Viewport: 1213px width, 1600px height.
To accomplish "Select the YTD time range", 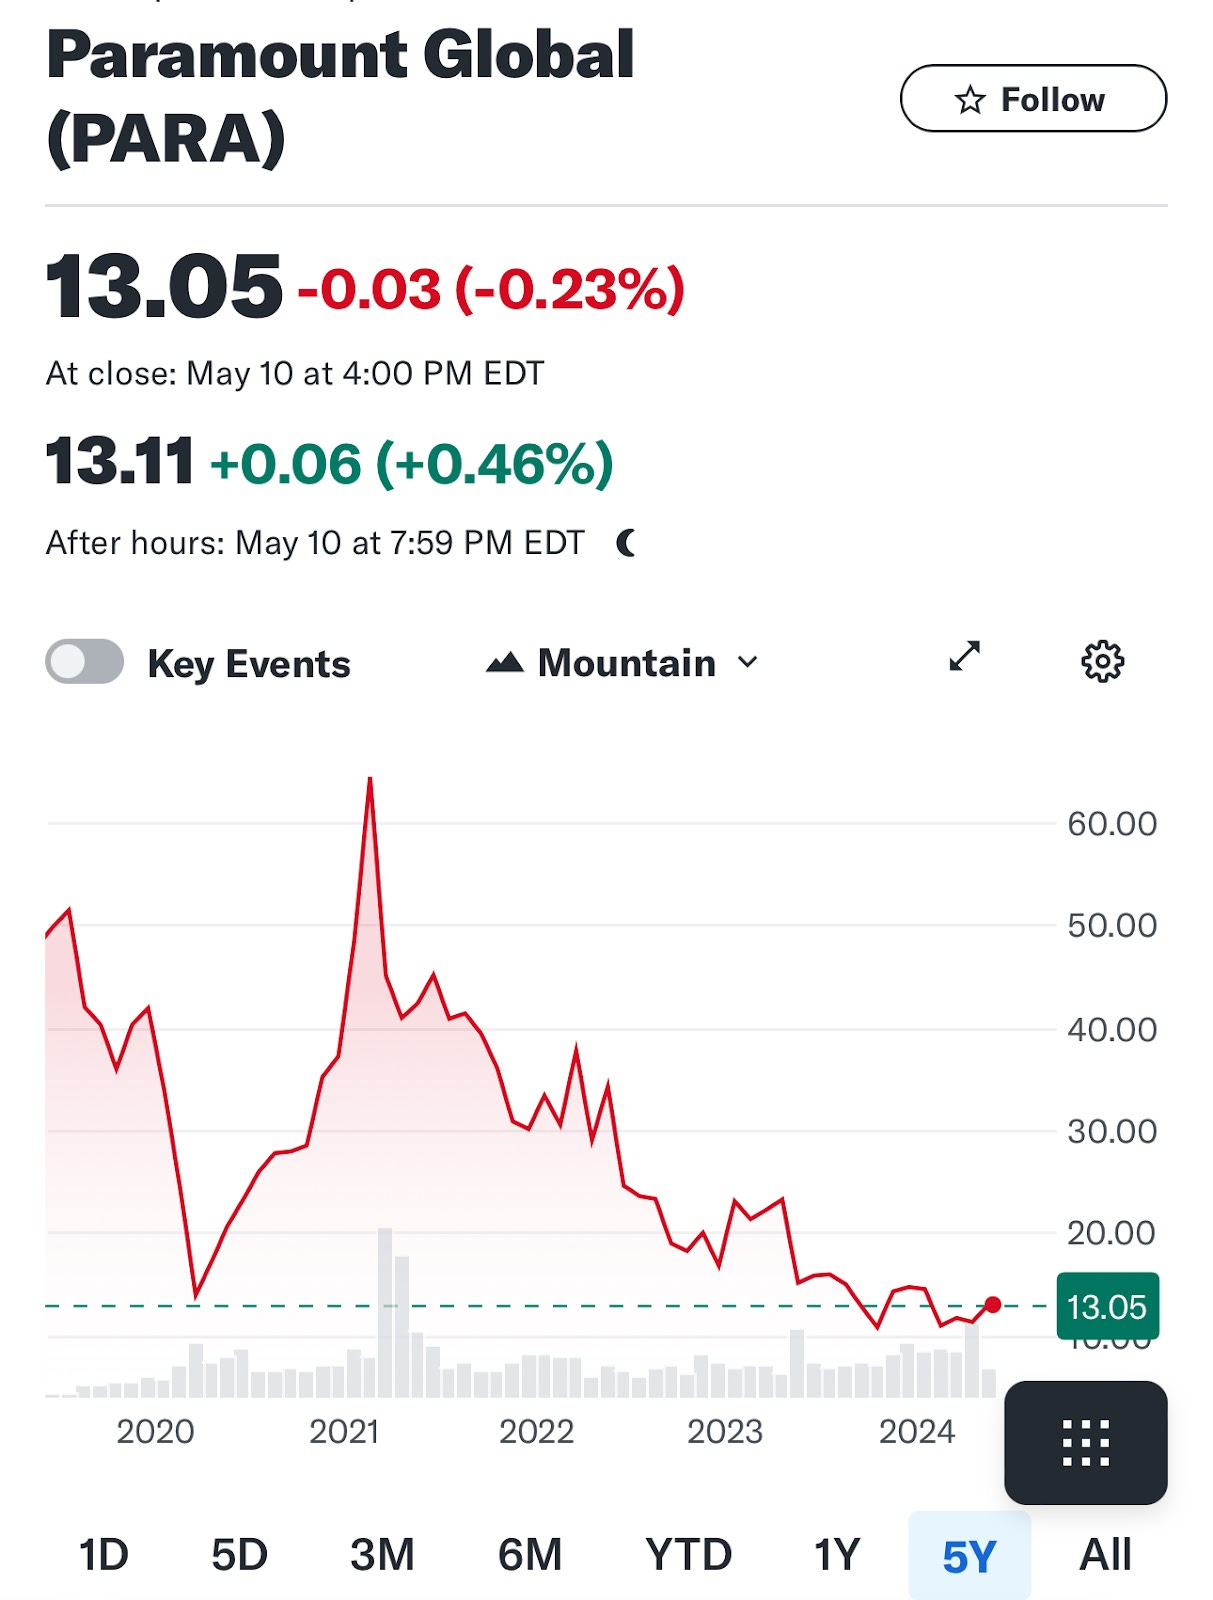I will pos(689,1555).
